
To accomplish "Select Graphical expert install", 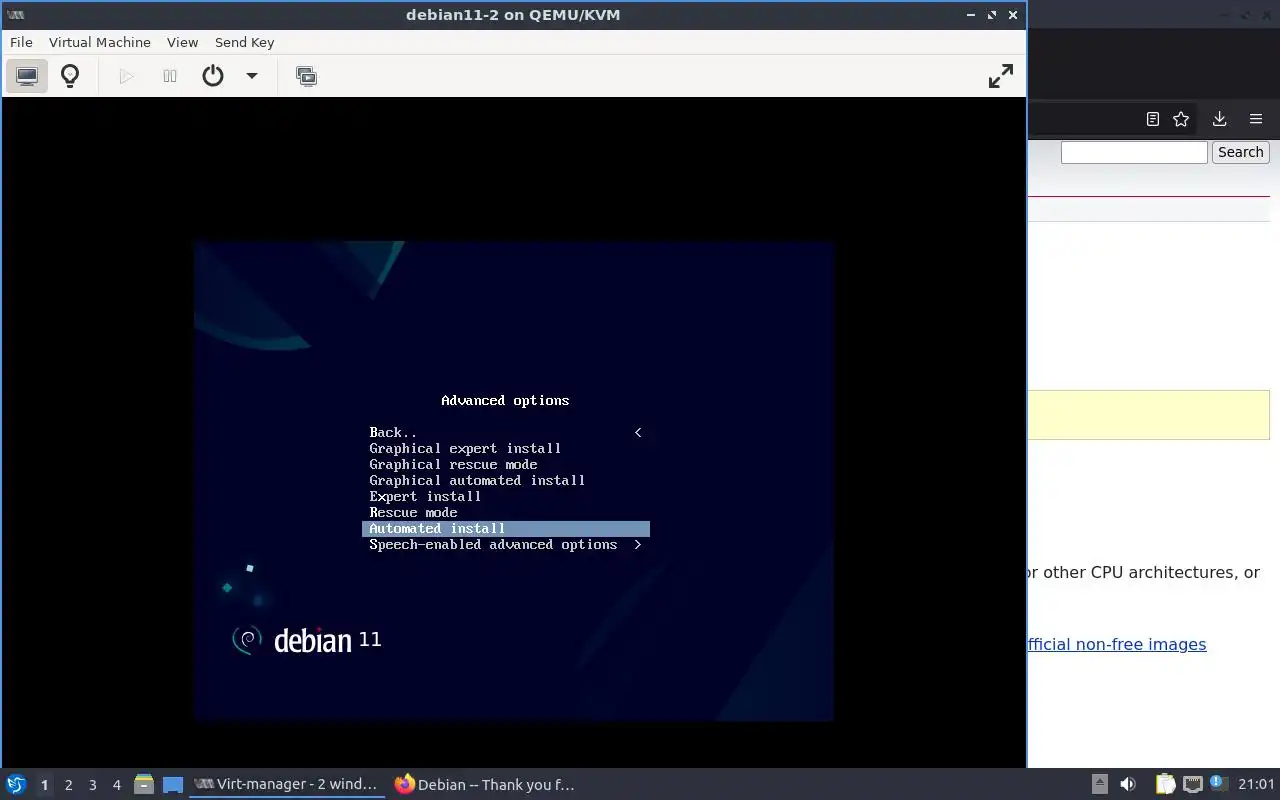I will (x=506, y=448).
